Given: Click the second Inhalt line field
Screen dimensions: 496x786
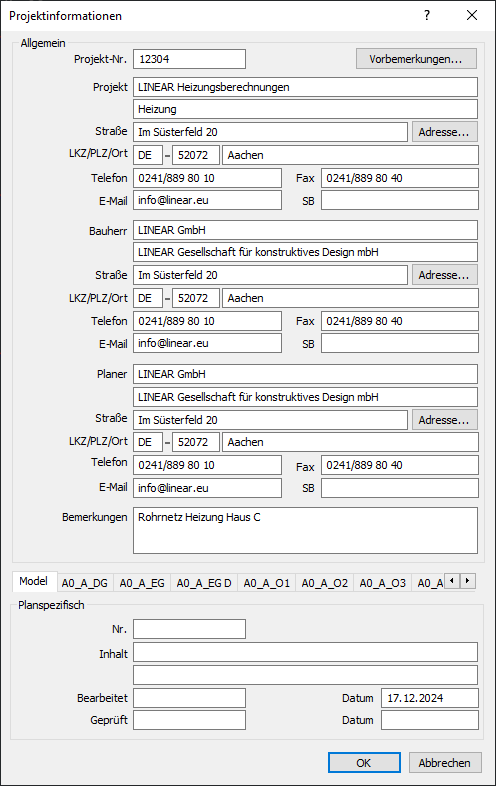Looking at the screenshot, I should coord(305,675).
